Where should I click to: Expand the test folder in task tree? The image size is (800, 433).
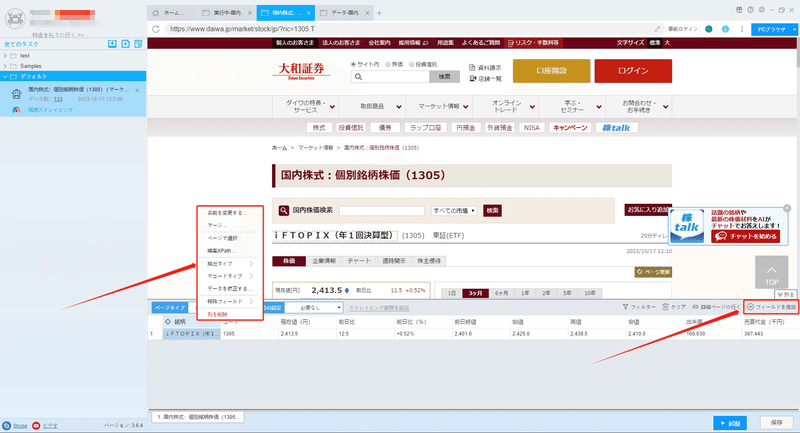(x=5, y=56)
